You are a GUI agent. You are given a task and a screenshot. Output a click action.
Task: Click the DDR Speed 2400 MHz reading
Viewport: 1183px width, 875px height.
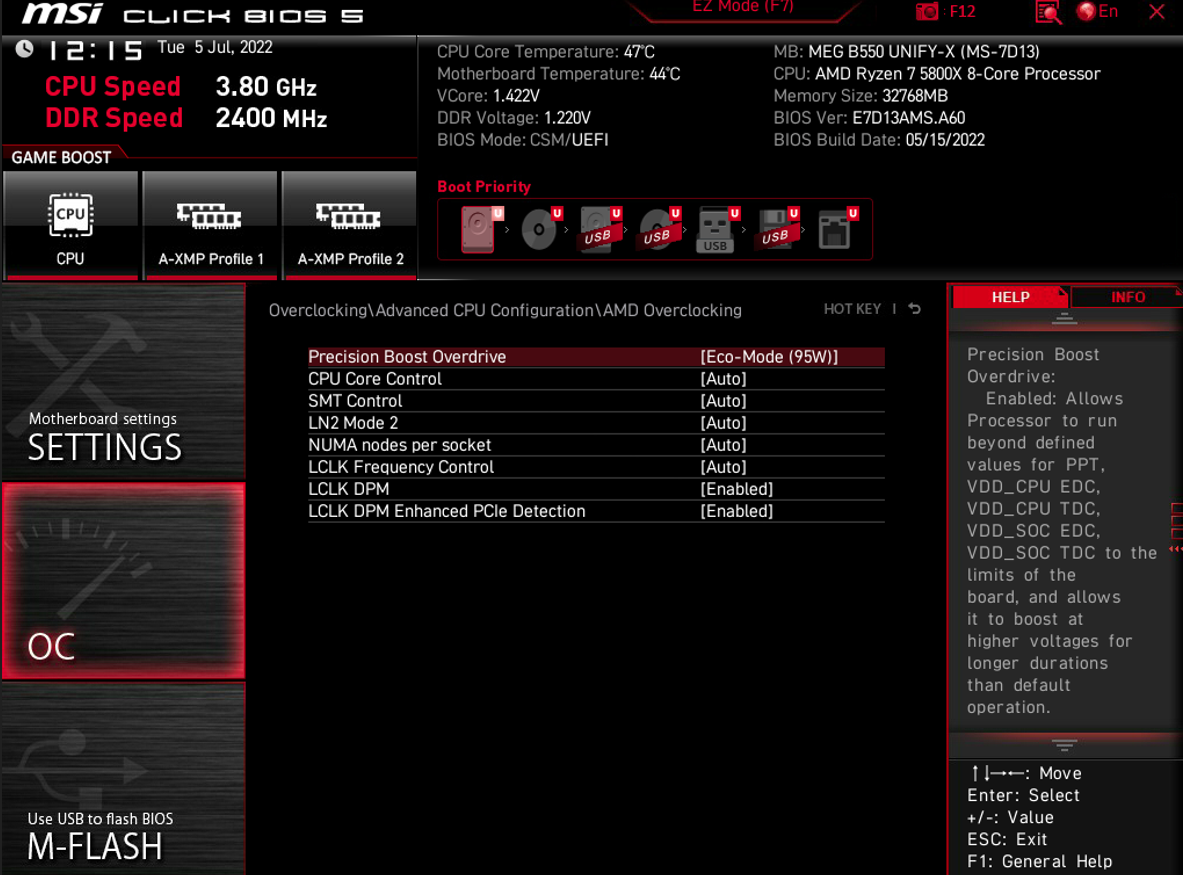tap(186, 118)
